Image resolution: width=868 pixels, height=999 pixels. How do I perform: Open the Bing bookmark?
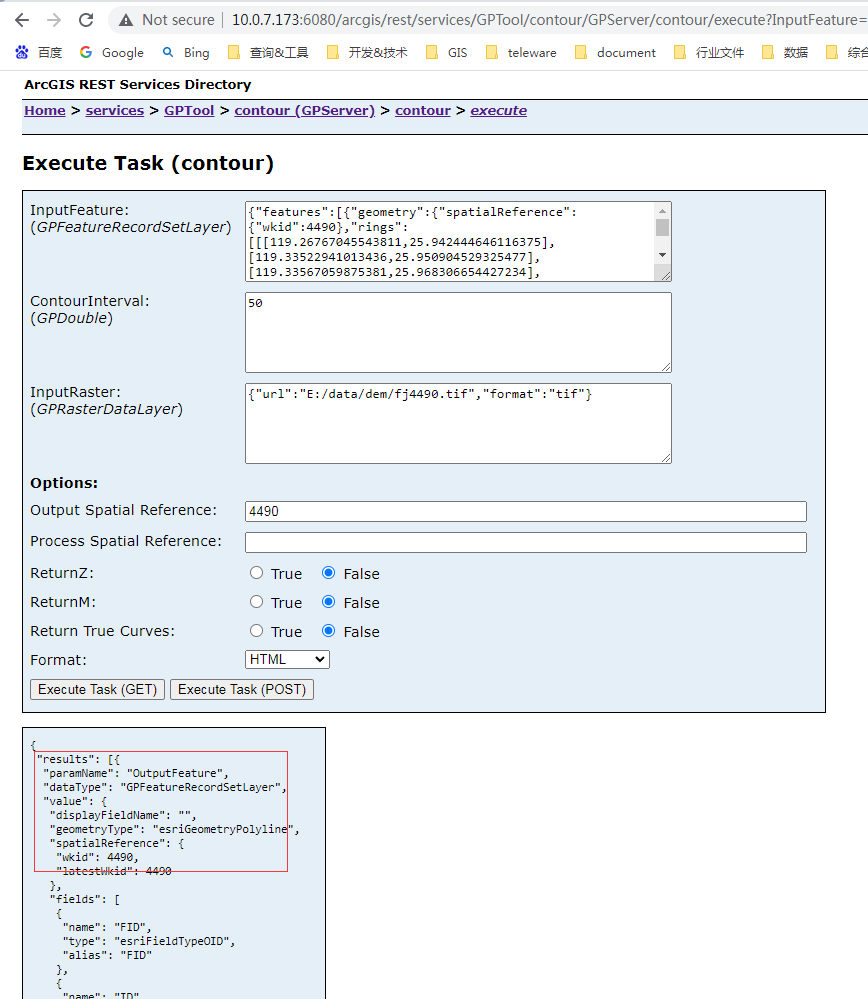tap(186, 52)
